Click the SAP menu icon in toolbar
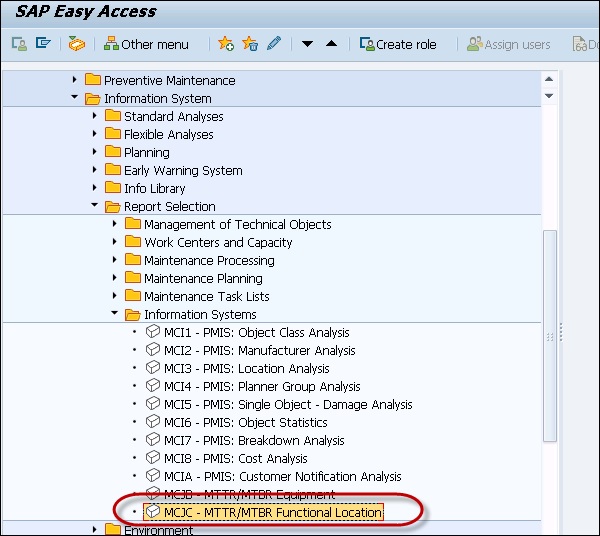600x536 pixels. click(x=43, y=44)
